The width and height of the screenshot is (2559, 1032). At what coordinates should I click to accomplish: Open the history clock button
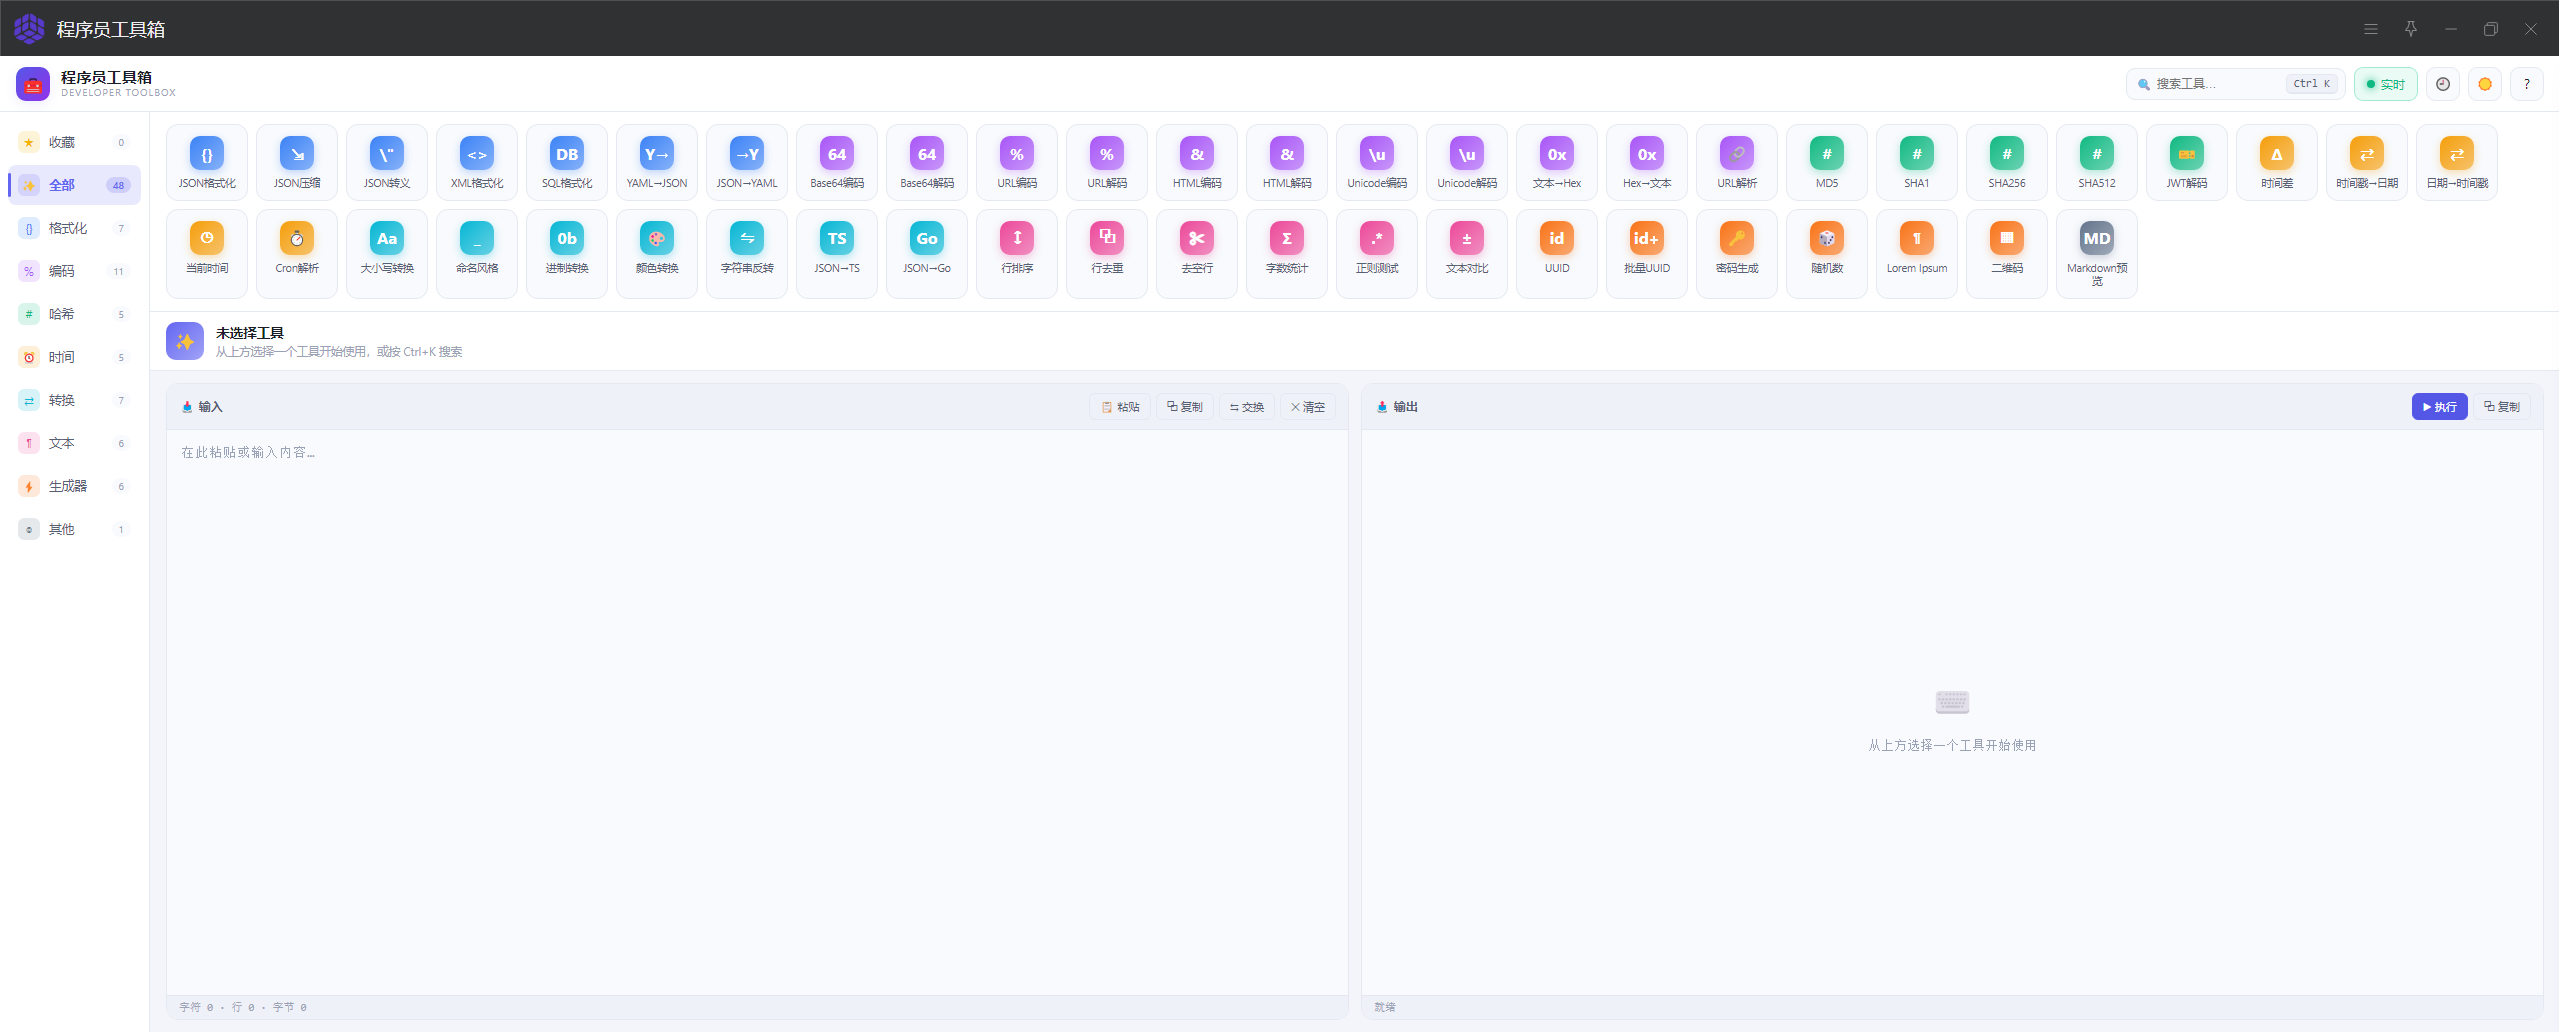pyautogui.click(x=2443, y=84)
